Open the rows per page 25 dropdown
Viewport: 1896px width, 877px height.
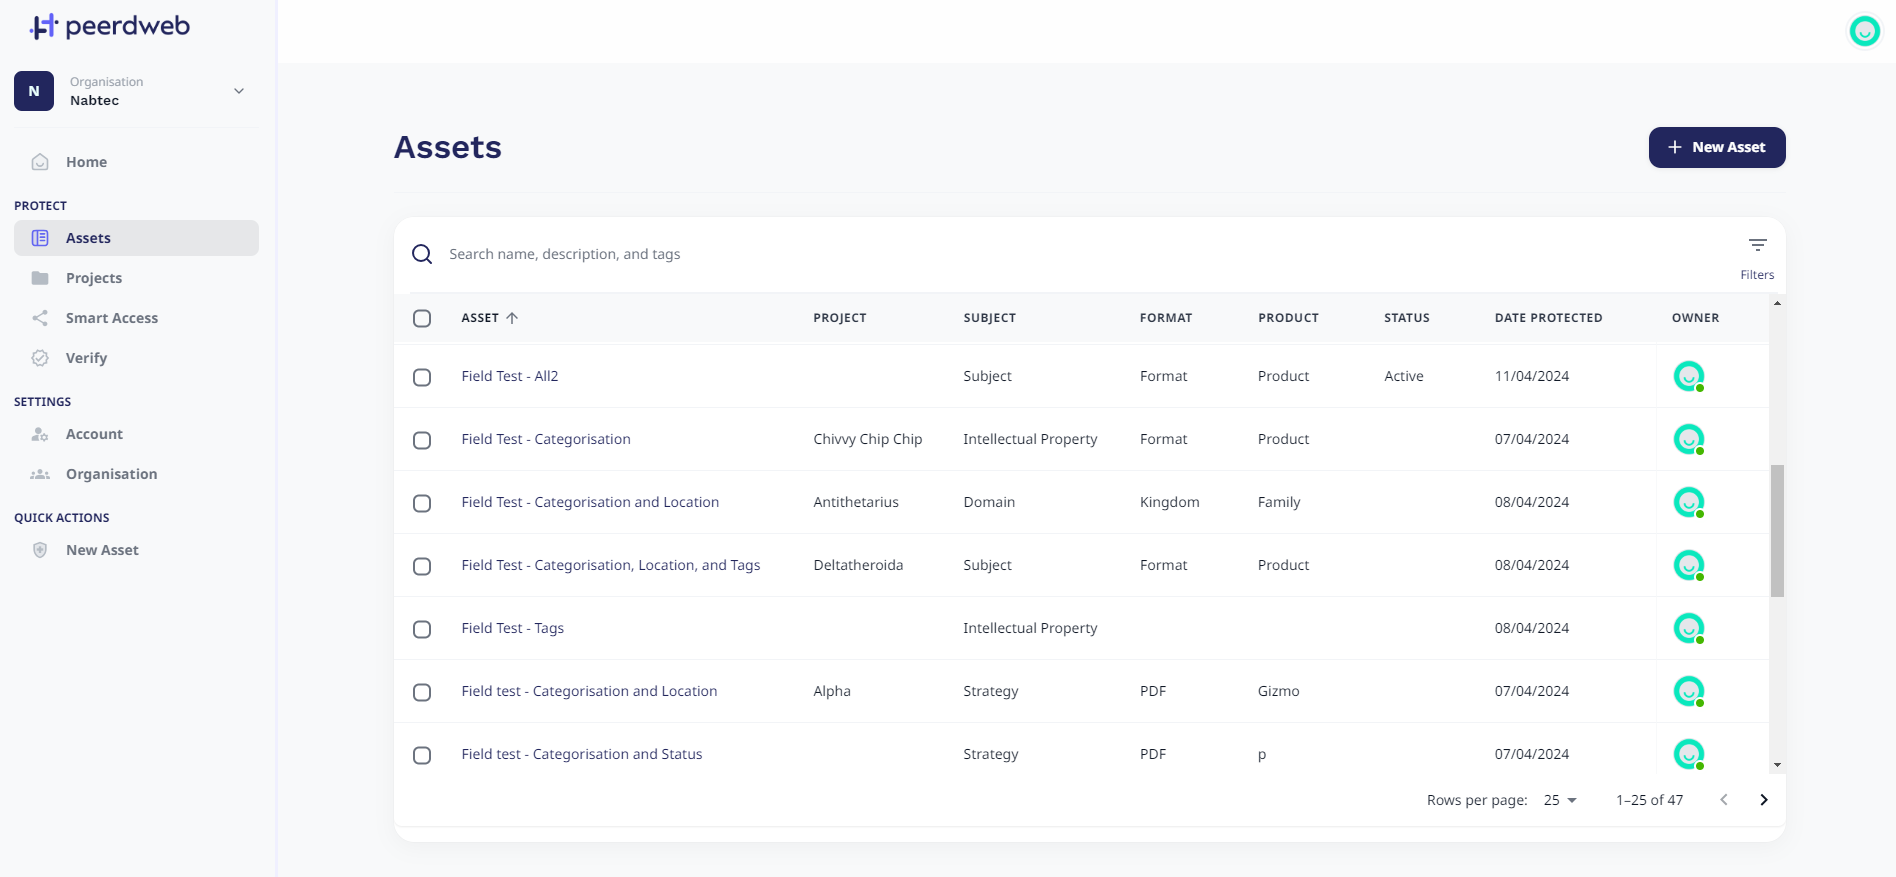point(1560,800)
